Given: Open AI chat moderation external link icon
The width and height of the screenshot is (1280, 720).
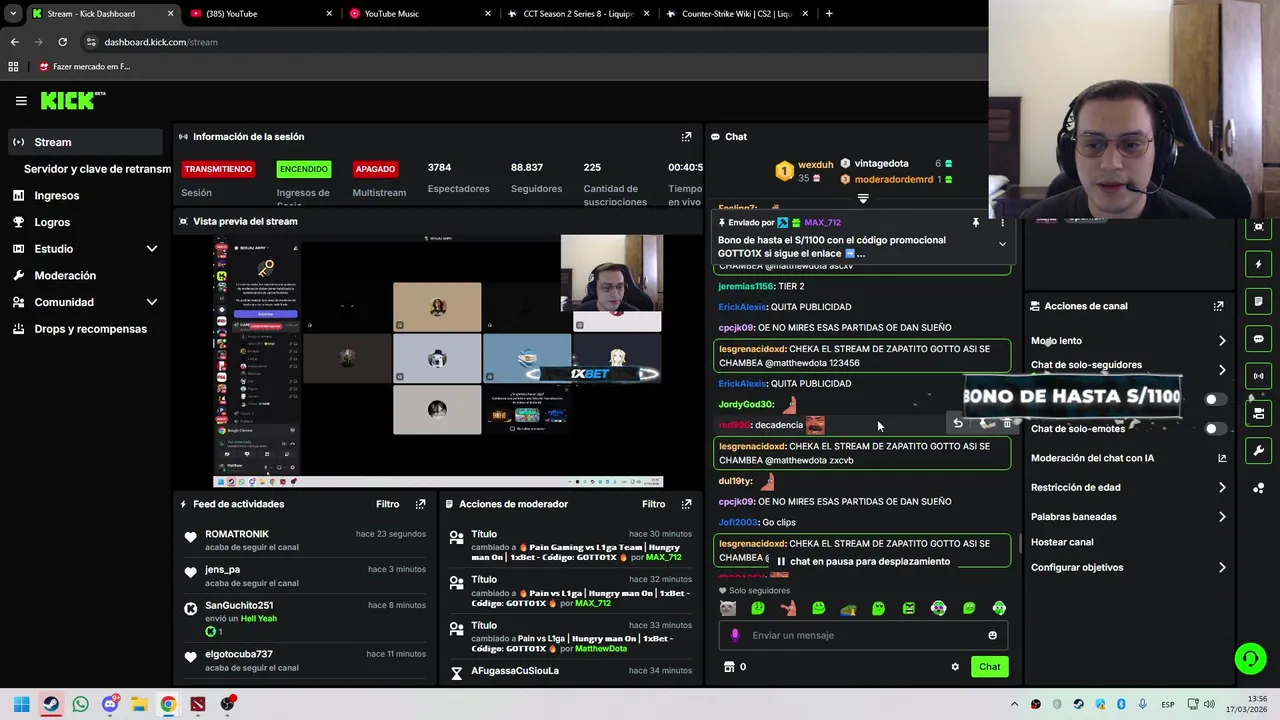Looking at the screenshot, I should (1222, 458).
